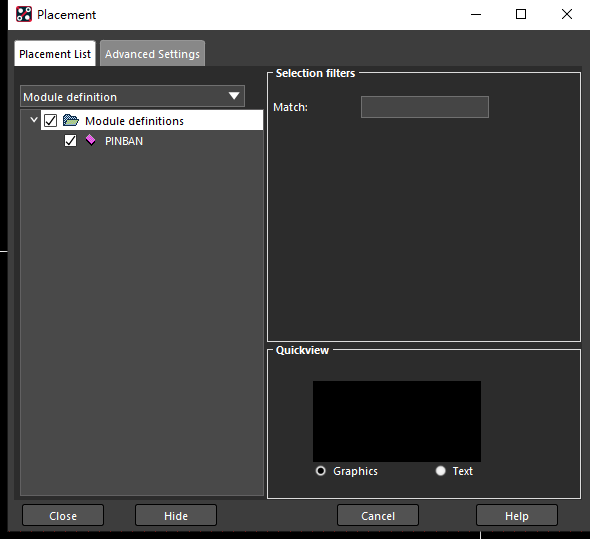The height and width of the screenshot is (539, 590).
Task: Click the Match input field
Action: pos(425,107)
